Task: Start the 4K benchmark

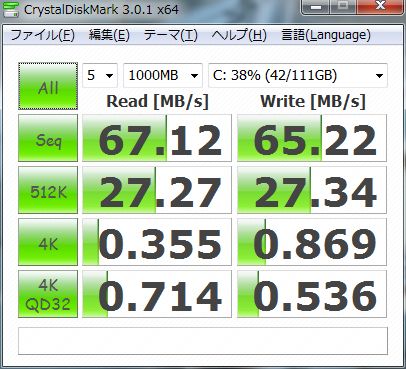Action: click(48, 242)
